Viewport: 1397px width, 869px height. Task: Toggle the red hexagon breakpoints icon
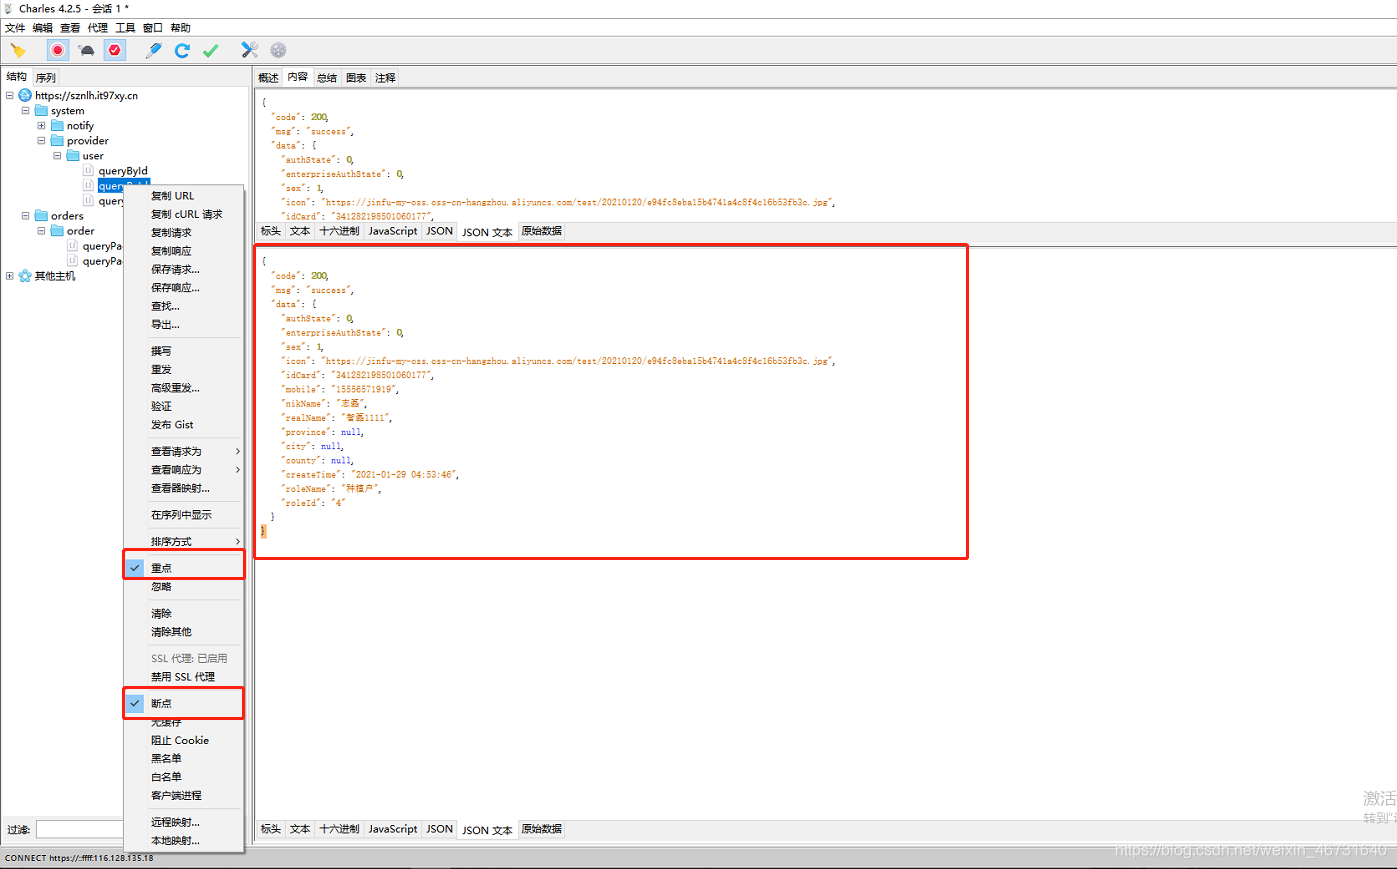tap(115, 50)
